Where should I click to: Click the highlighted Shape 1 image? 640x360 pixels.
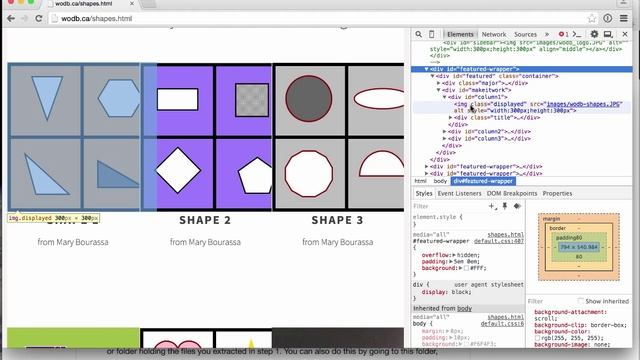tap(74, 137)
